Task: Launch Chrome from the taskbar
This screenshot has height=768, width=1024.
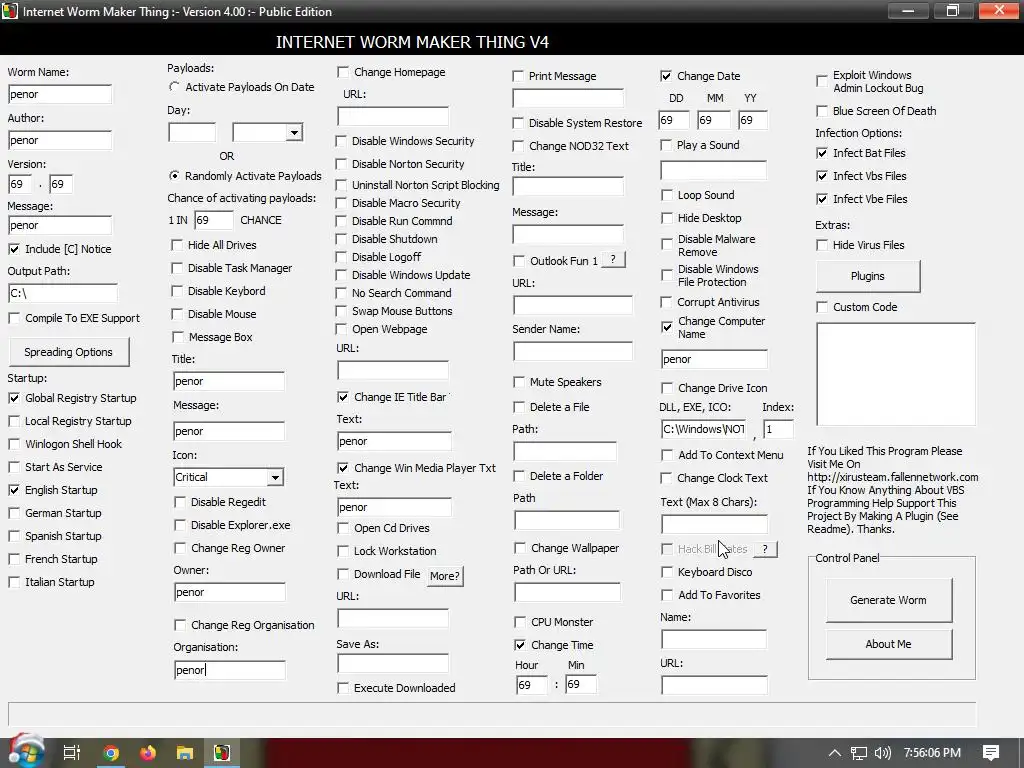Action: pos(111,753)
